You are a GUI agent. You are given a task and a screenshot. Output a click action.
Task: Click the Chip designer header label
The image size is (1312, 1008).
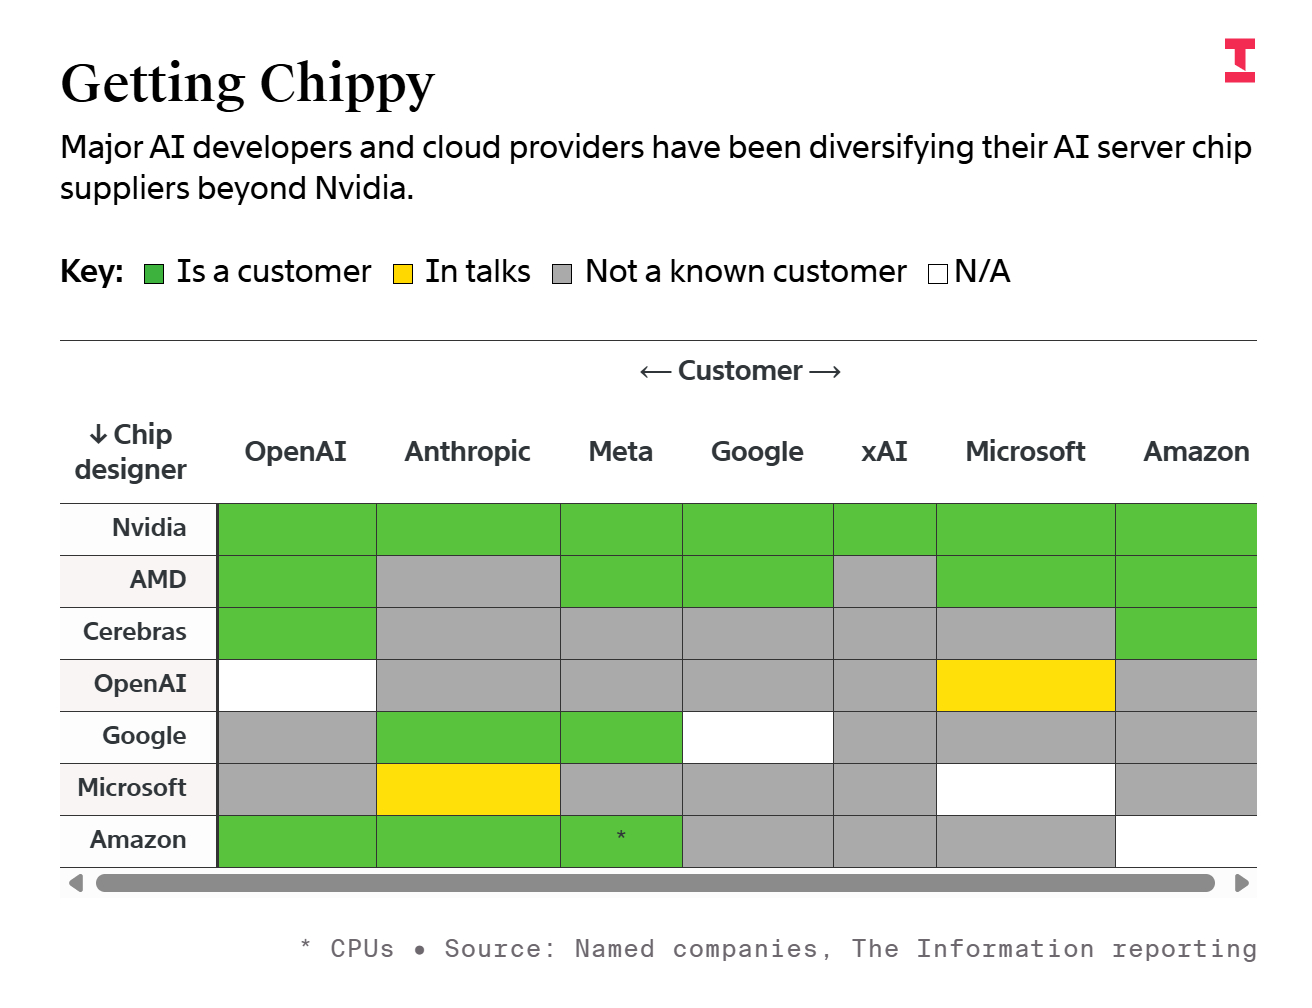[x=131, y=452]
